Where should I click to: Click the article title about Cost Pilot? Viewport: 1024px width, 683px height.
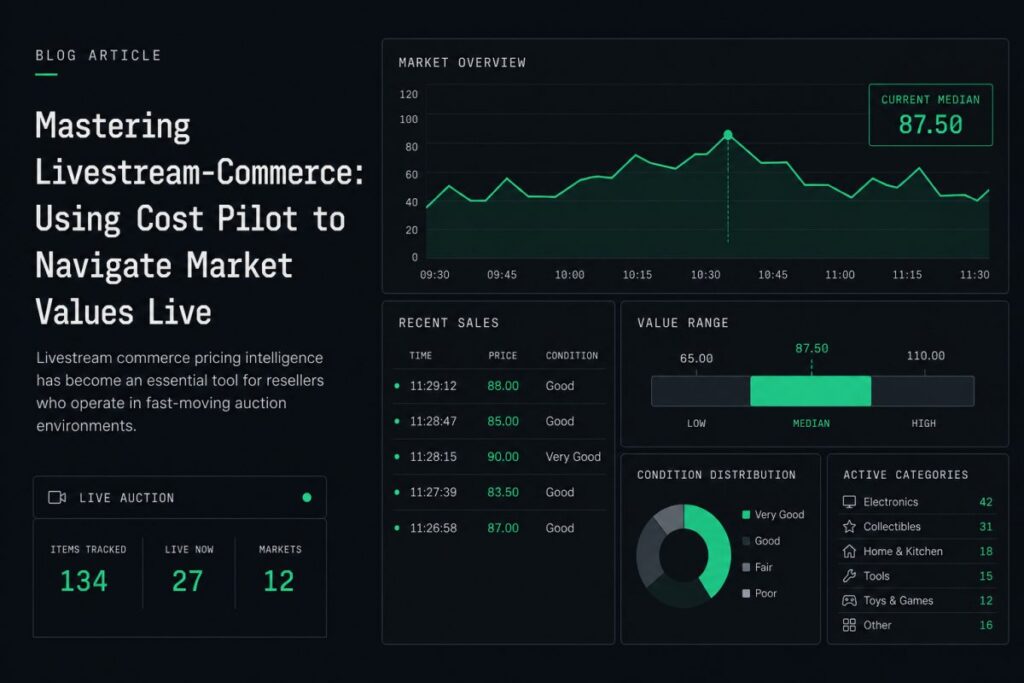199,219
